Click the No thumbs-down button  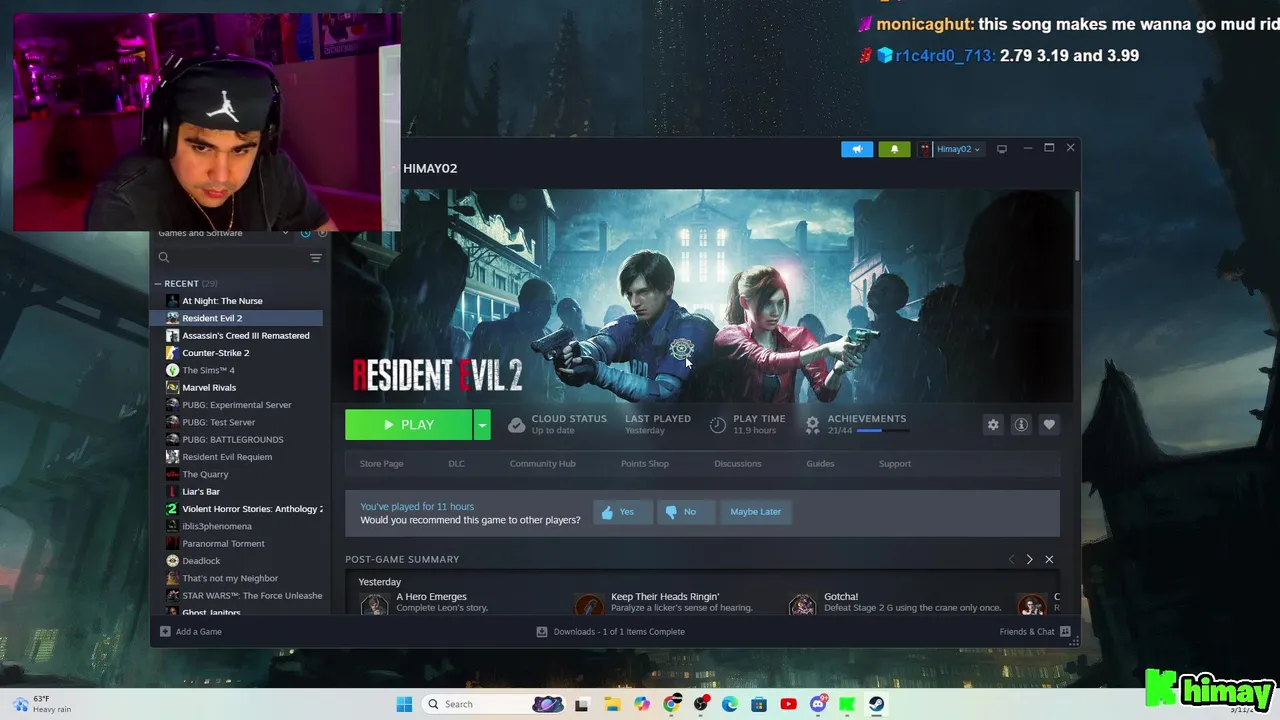(x=686, y=512)
